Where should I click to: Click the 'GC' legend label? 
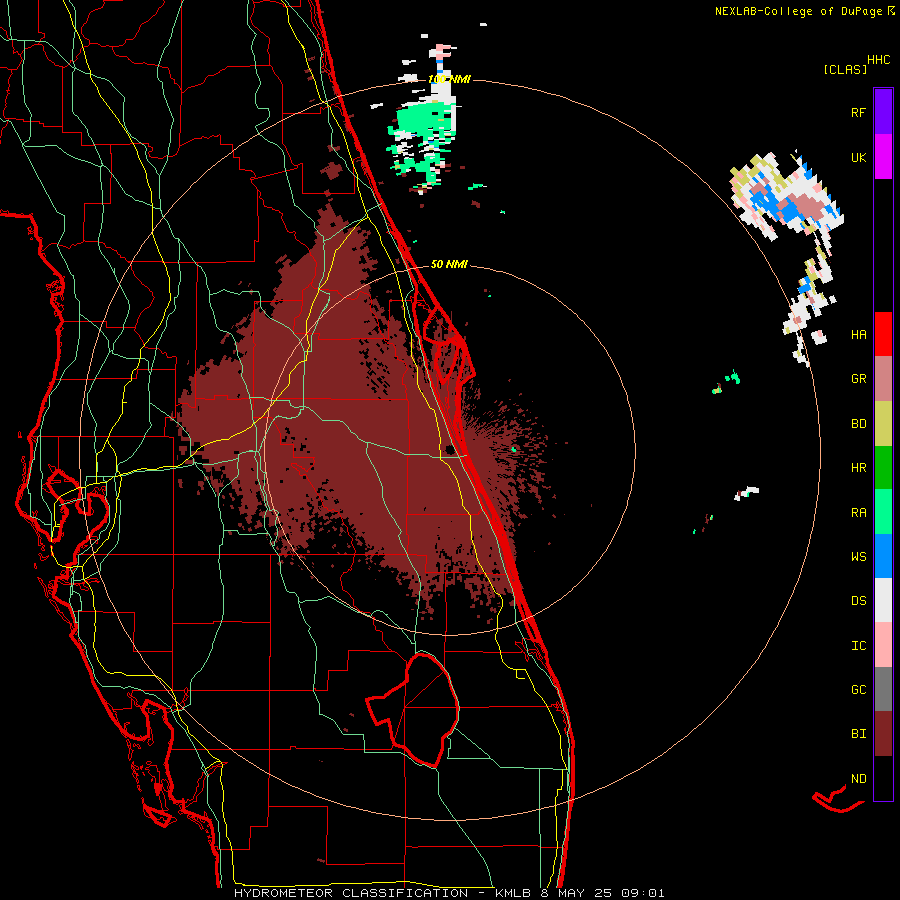click(858, 690)
